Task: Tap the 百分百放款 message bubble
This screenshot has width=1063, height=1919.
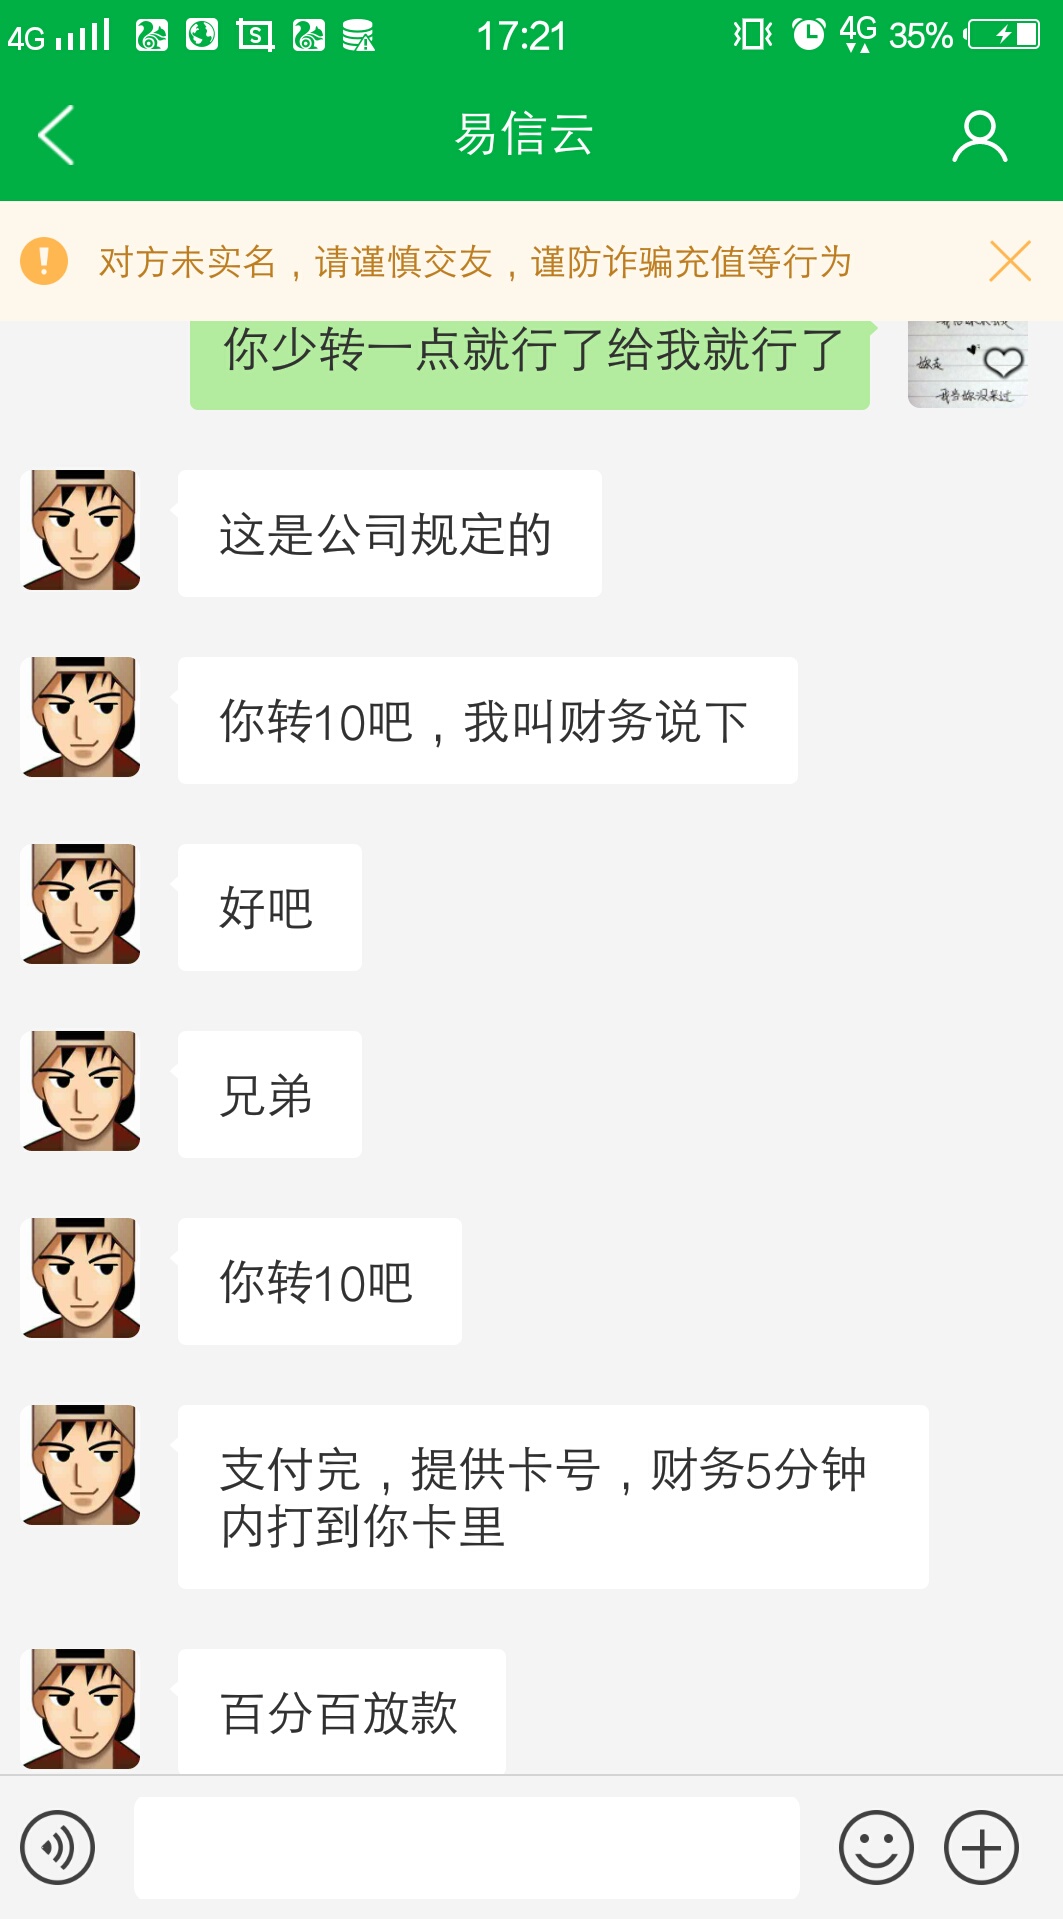Action: 342,1711
